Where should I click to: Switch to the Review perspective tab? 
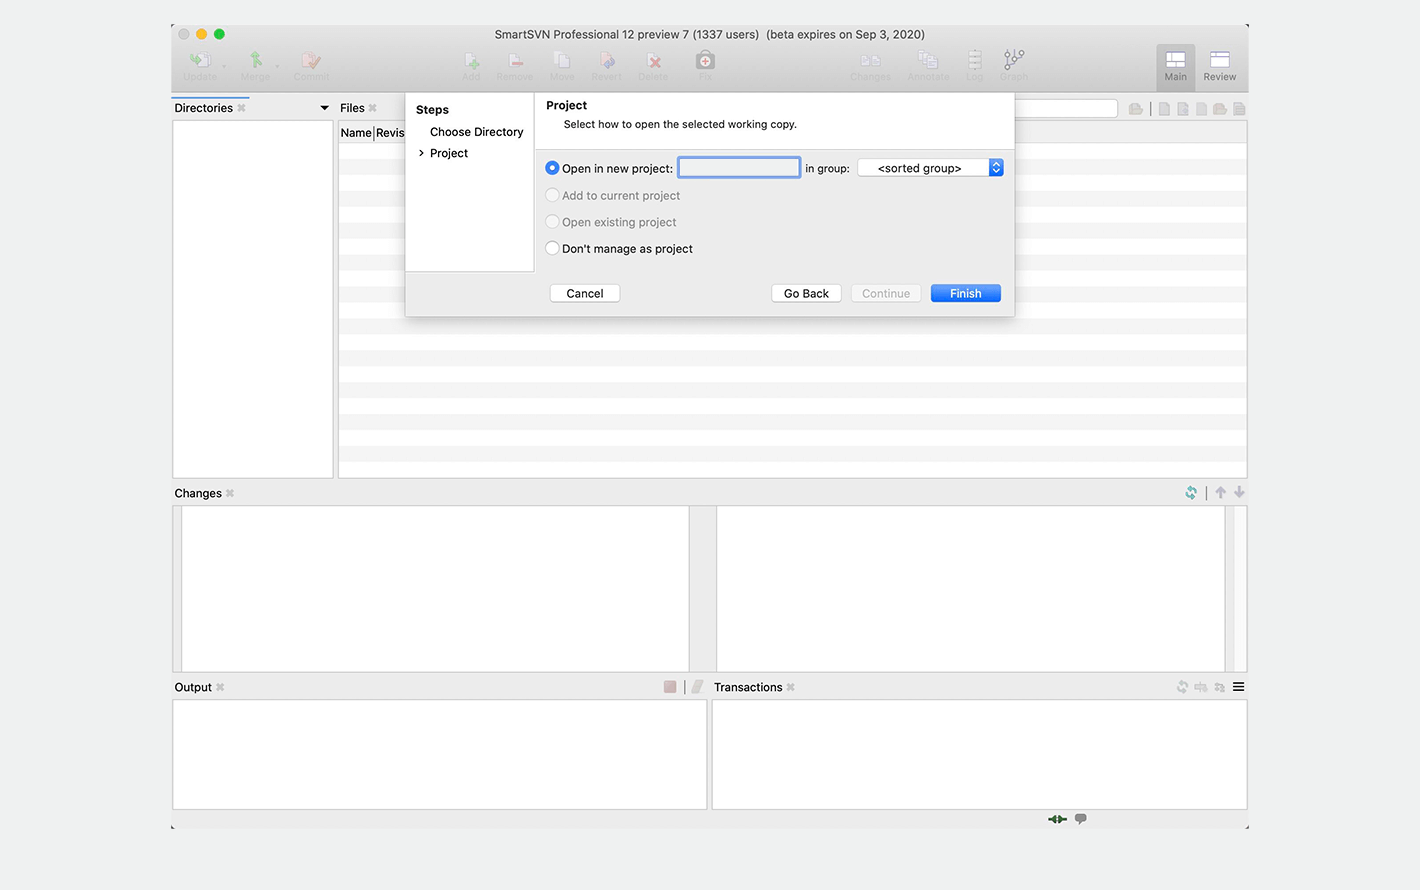1220,67
